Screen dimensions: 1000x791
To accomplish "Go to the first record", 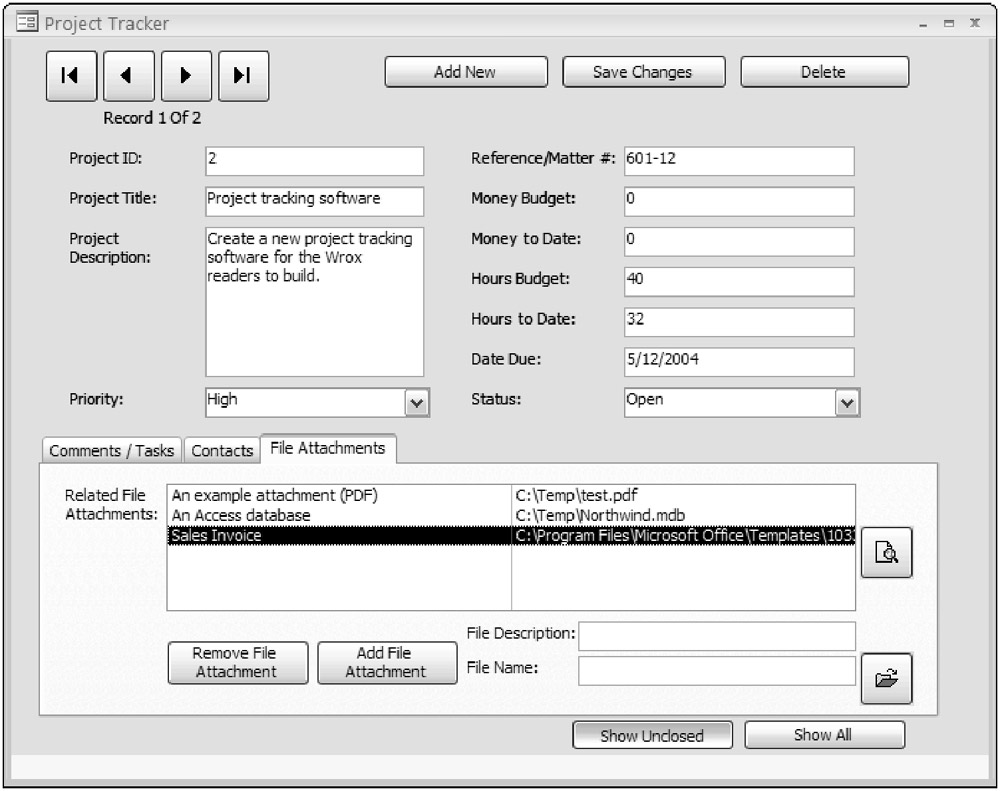I will [x=70, y=75].
